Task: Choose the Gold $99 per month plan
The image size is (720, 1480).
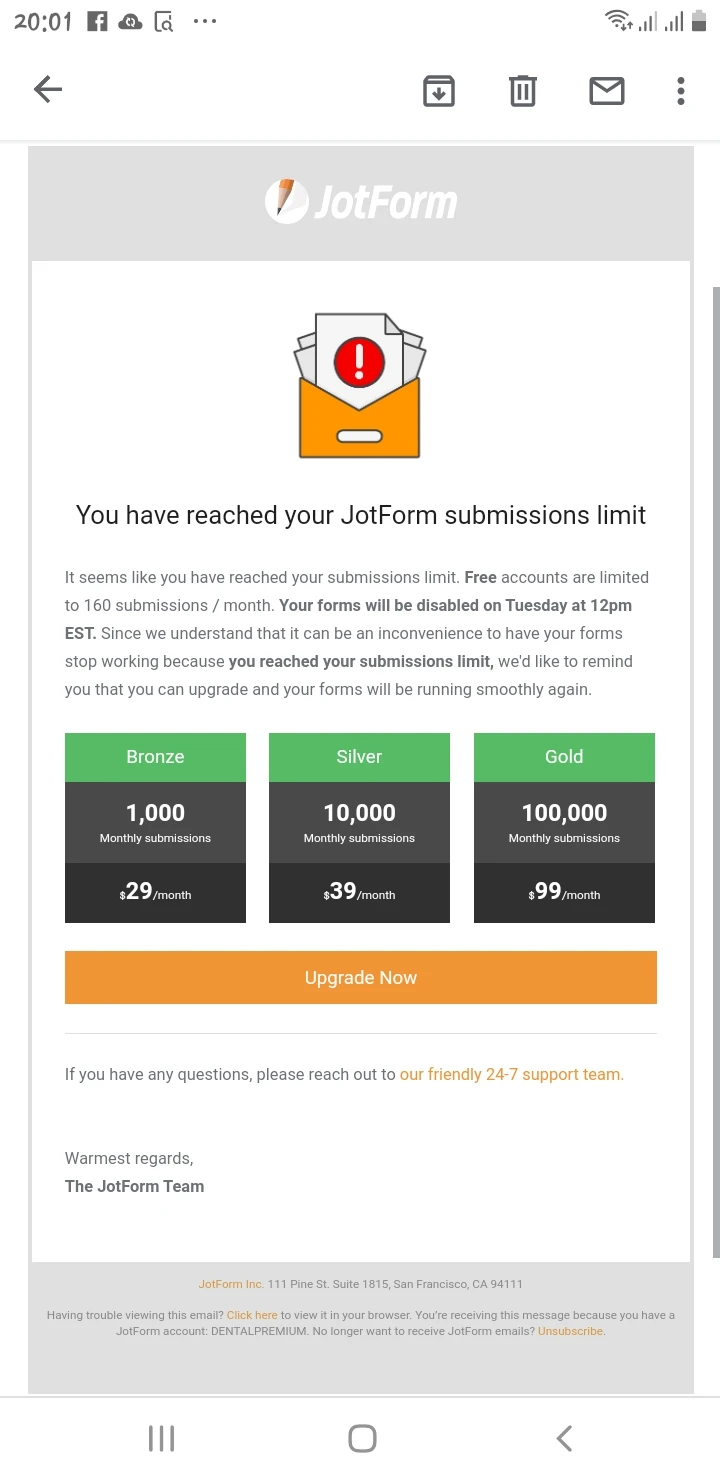Action: pos(564,827)
